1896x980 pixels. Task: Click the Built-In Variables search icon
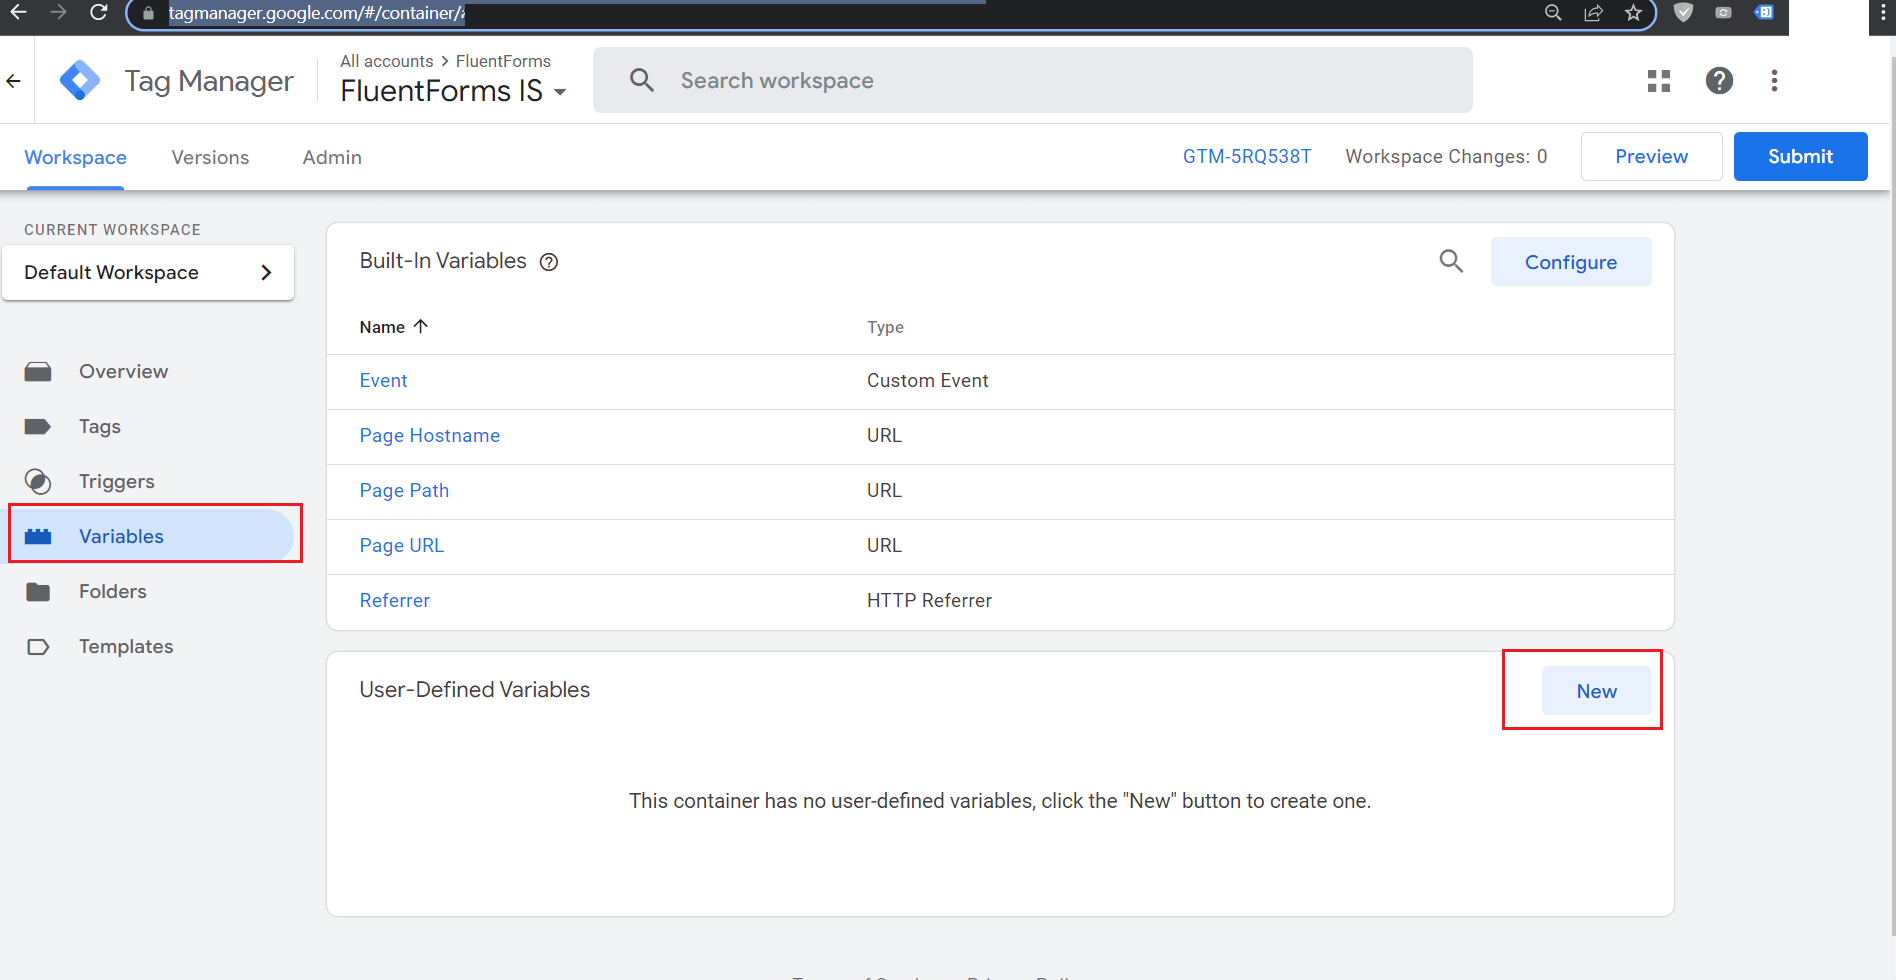[x=1451, y=262]
